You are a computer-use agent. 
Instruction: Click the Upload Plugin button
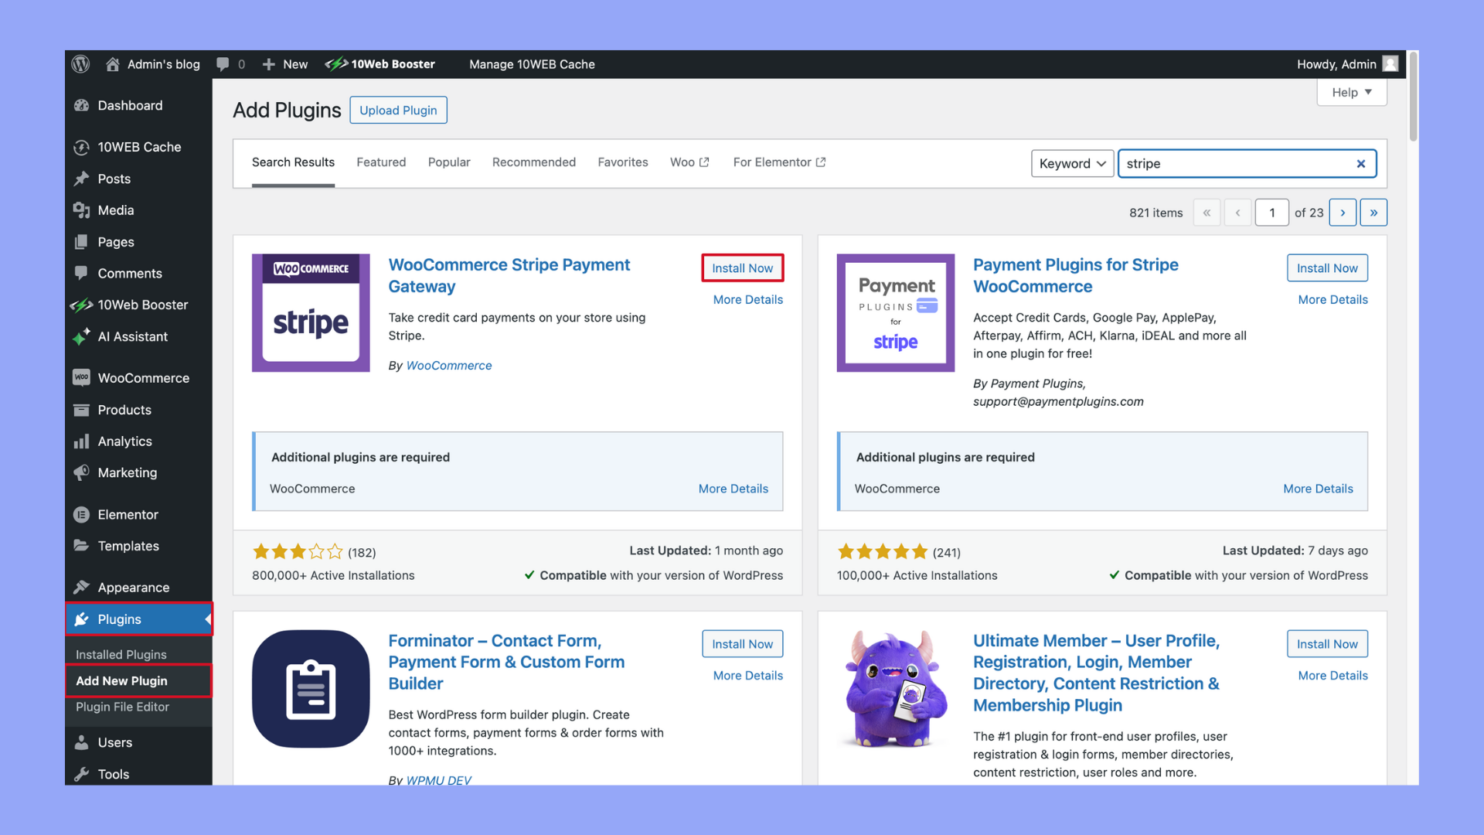(x=398, y=110)
